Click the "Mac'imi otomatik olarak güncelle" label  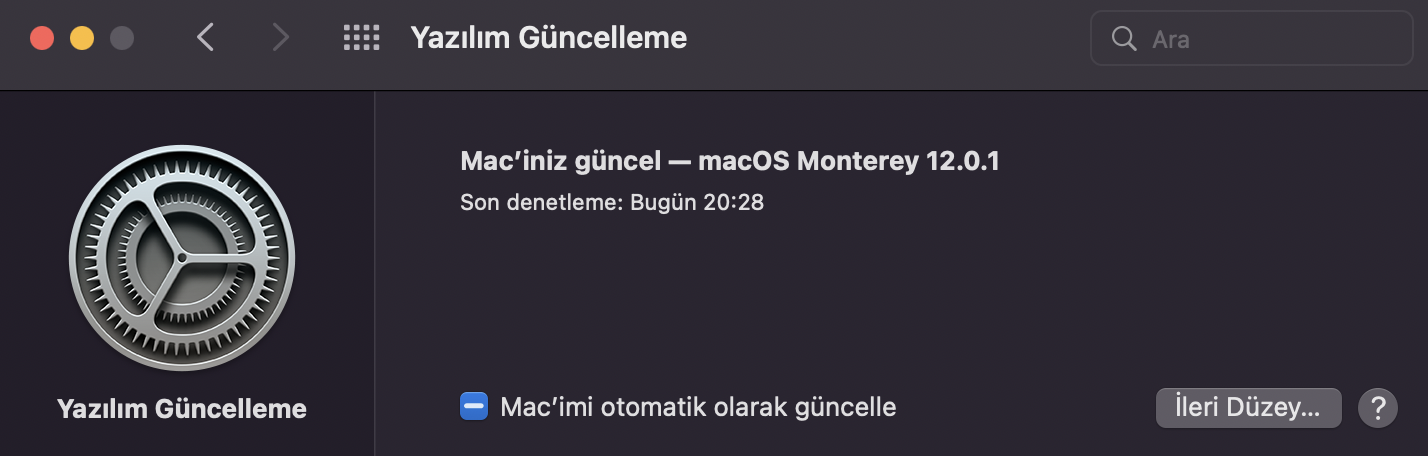tap(698, 407)
